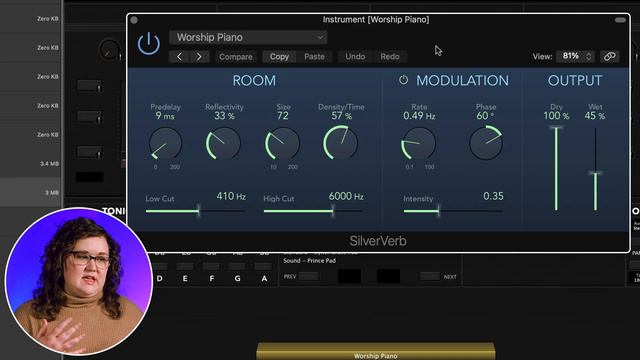Image resolution: width=640 pixels, height=360 pixels.
Task: Adjust the Low Cut slider
Action: click(x=196, y=211)
